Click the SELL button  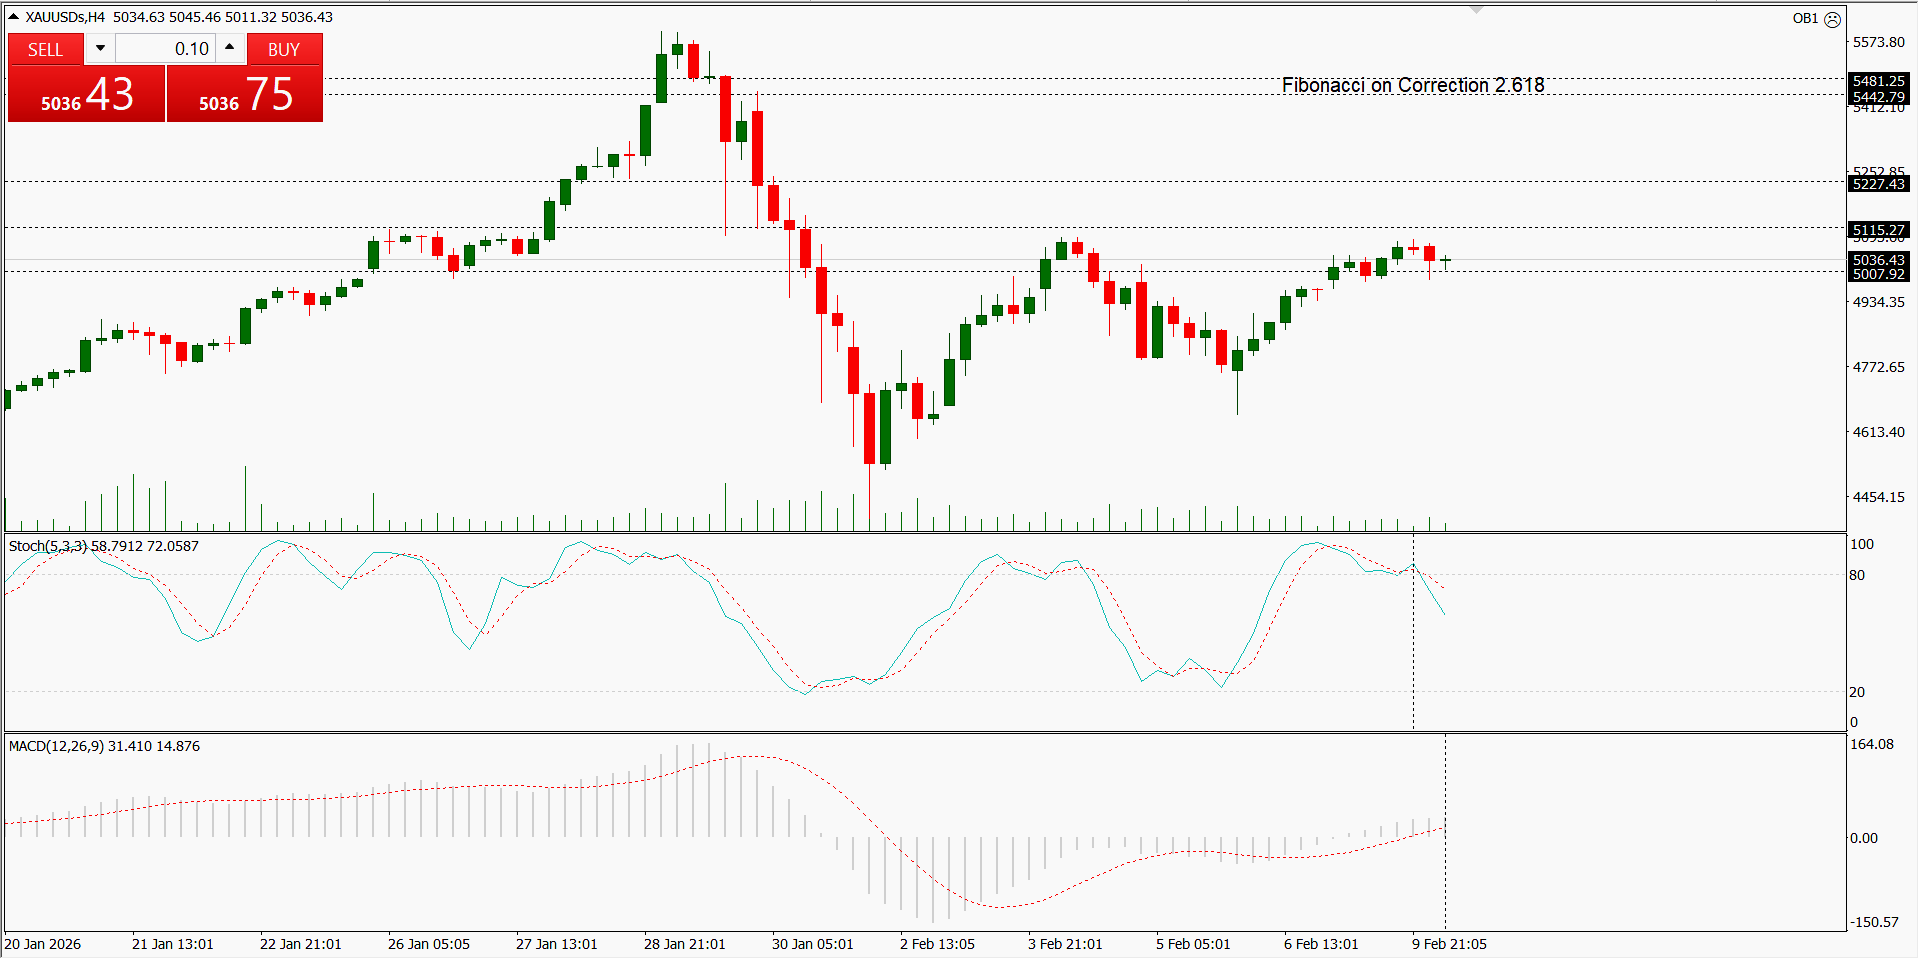tap(45, 49)
